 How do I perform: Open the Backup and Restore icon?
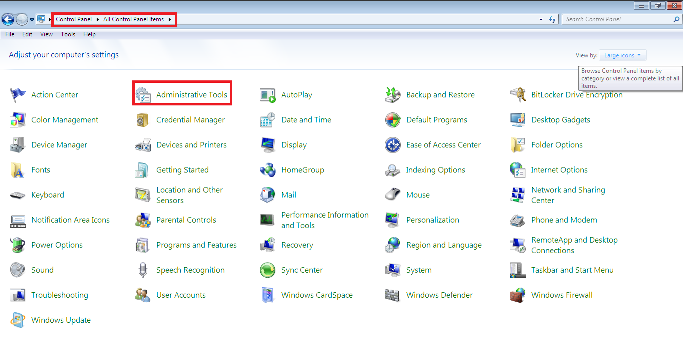(392, 95)
